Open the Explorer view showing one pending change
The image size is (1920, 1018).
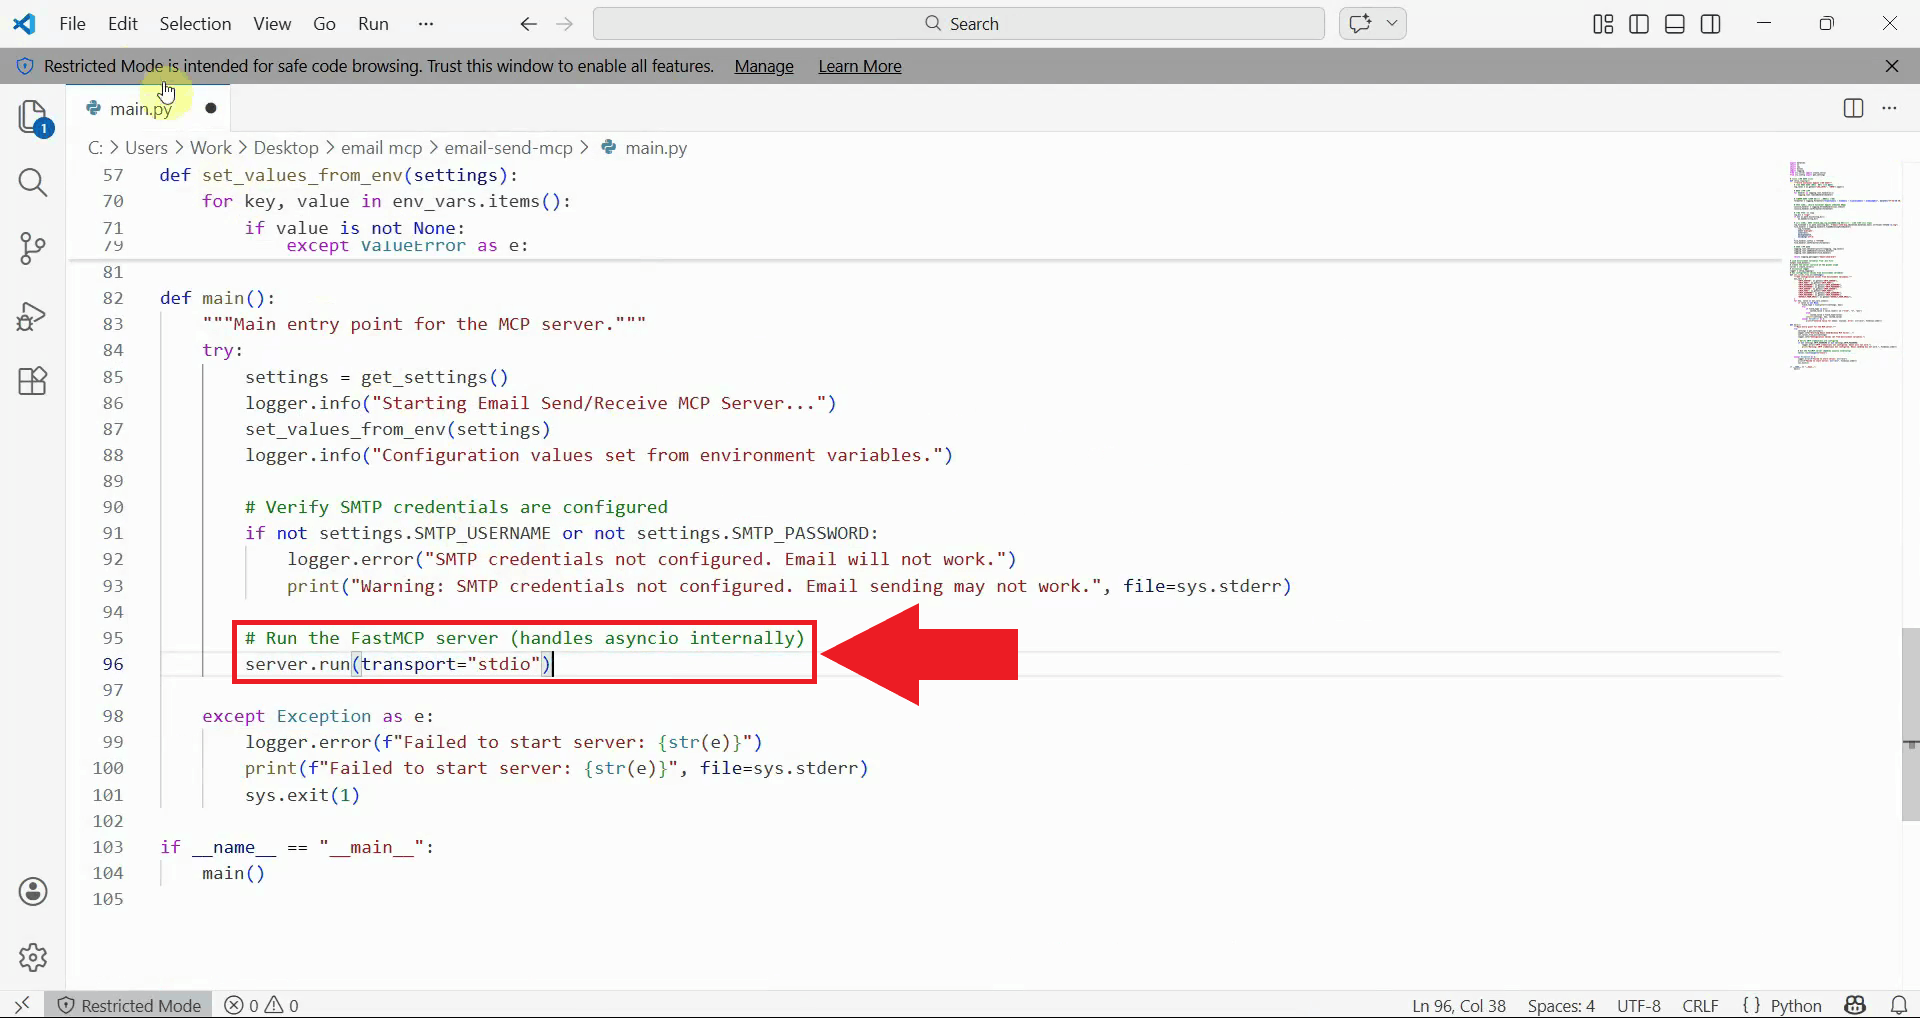point(33,117)
